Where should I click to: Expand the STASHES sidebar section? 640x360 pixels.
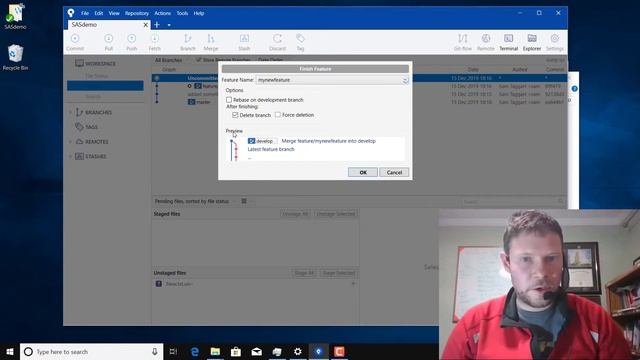pyautogui.click(x=71, y=156)
